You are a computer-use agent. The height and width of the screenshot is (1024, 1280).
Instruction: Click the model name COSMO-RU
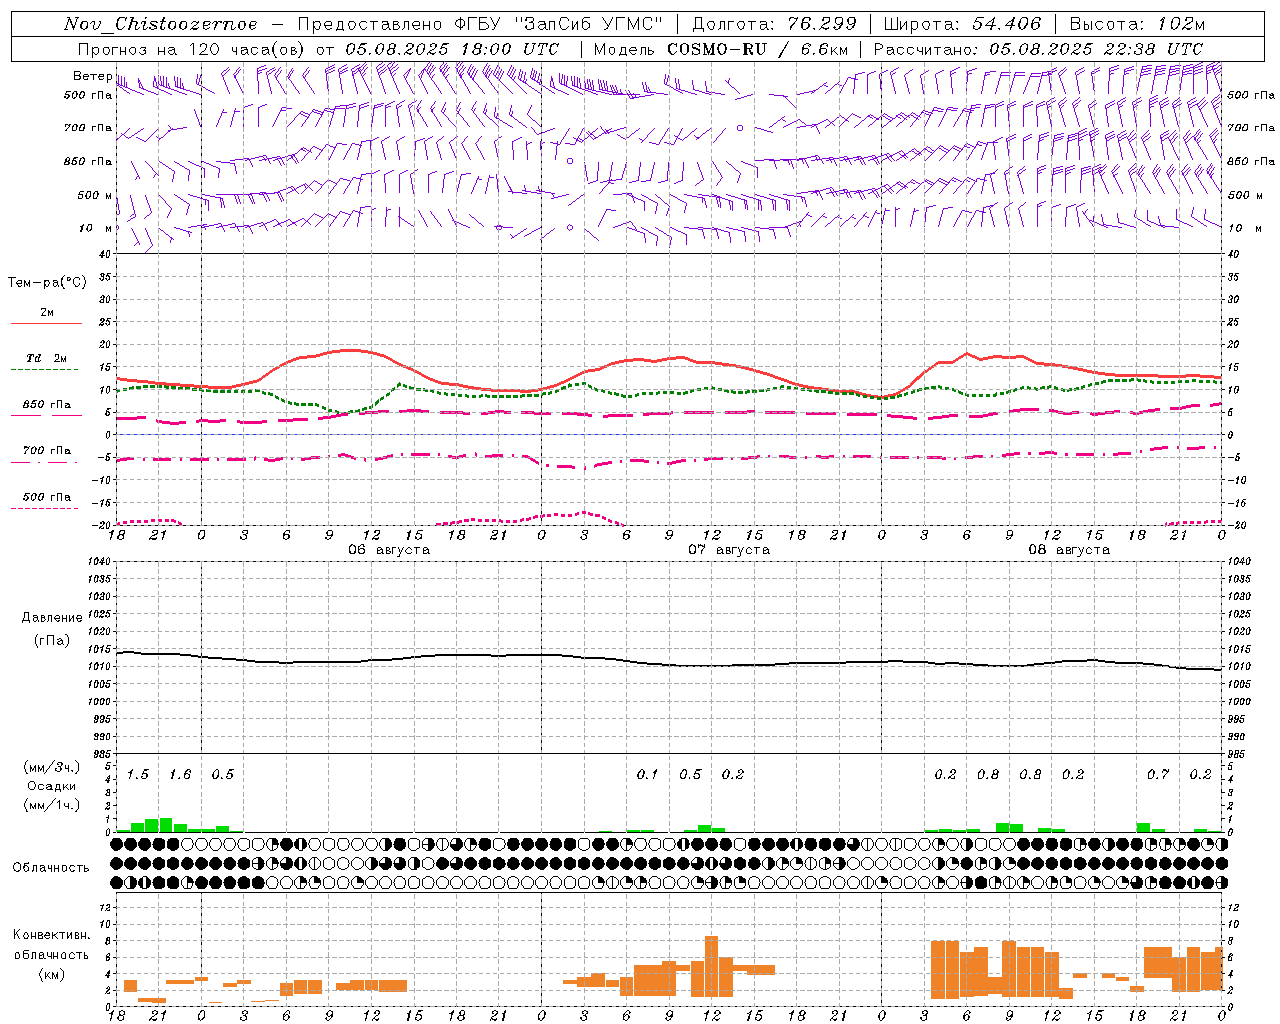(717, 49)
